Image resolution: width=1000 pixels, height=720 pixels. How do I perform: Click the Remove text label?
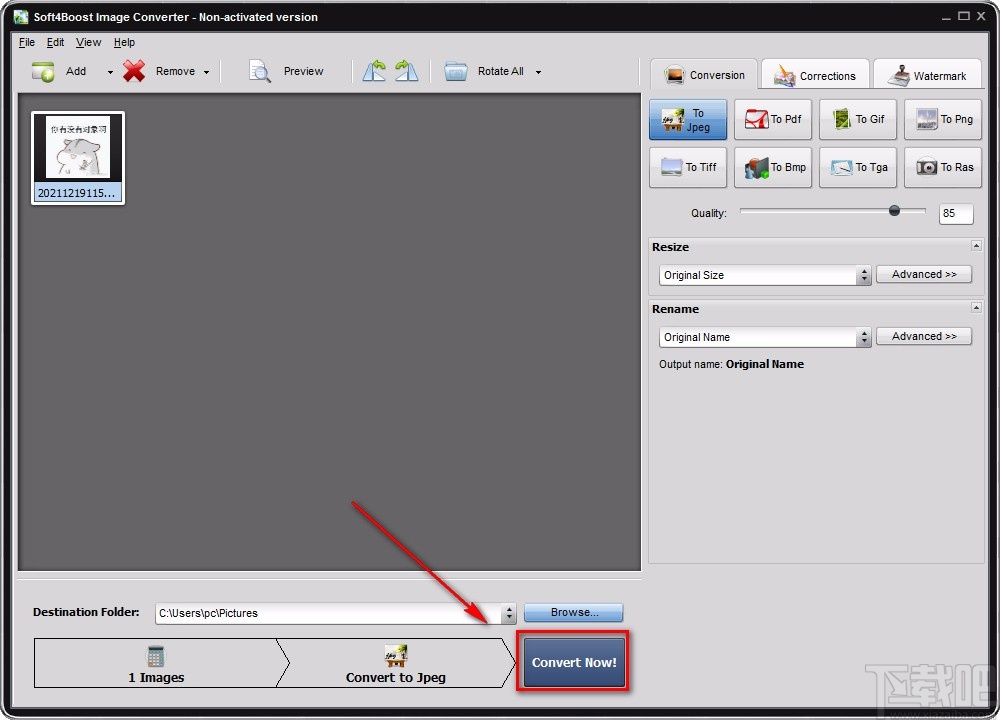(175, 71)
